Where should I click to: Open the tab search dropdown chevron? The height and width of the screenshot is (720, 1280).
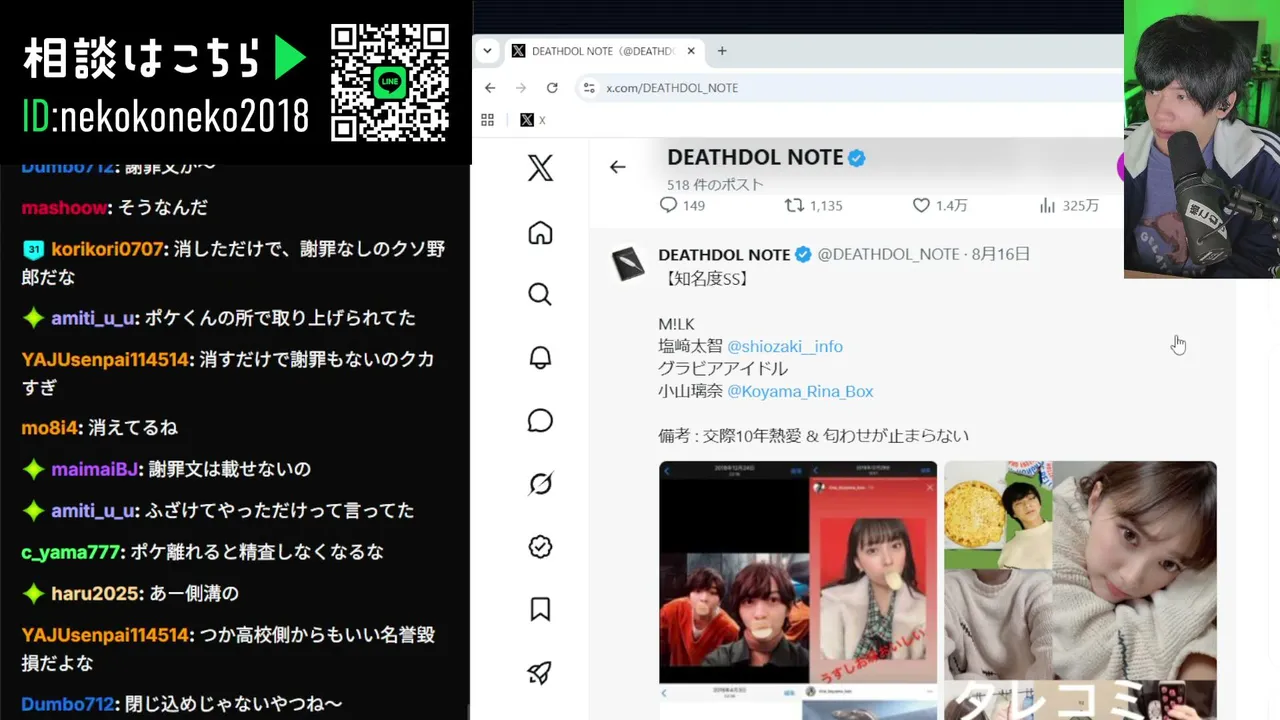487,51
